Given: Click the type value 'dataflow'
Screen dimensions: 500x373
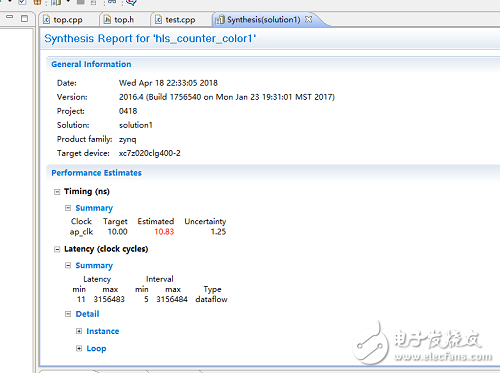Looking at the screenshot, I should [x=211, y=299].
